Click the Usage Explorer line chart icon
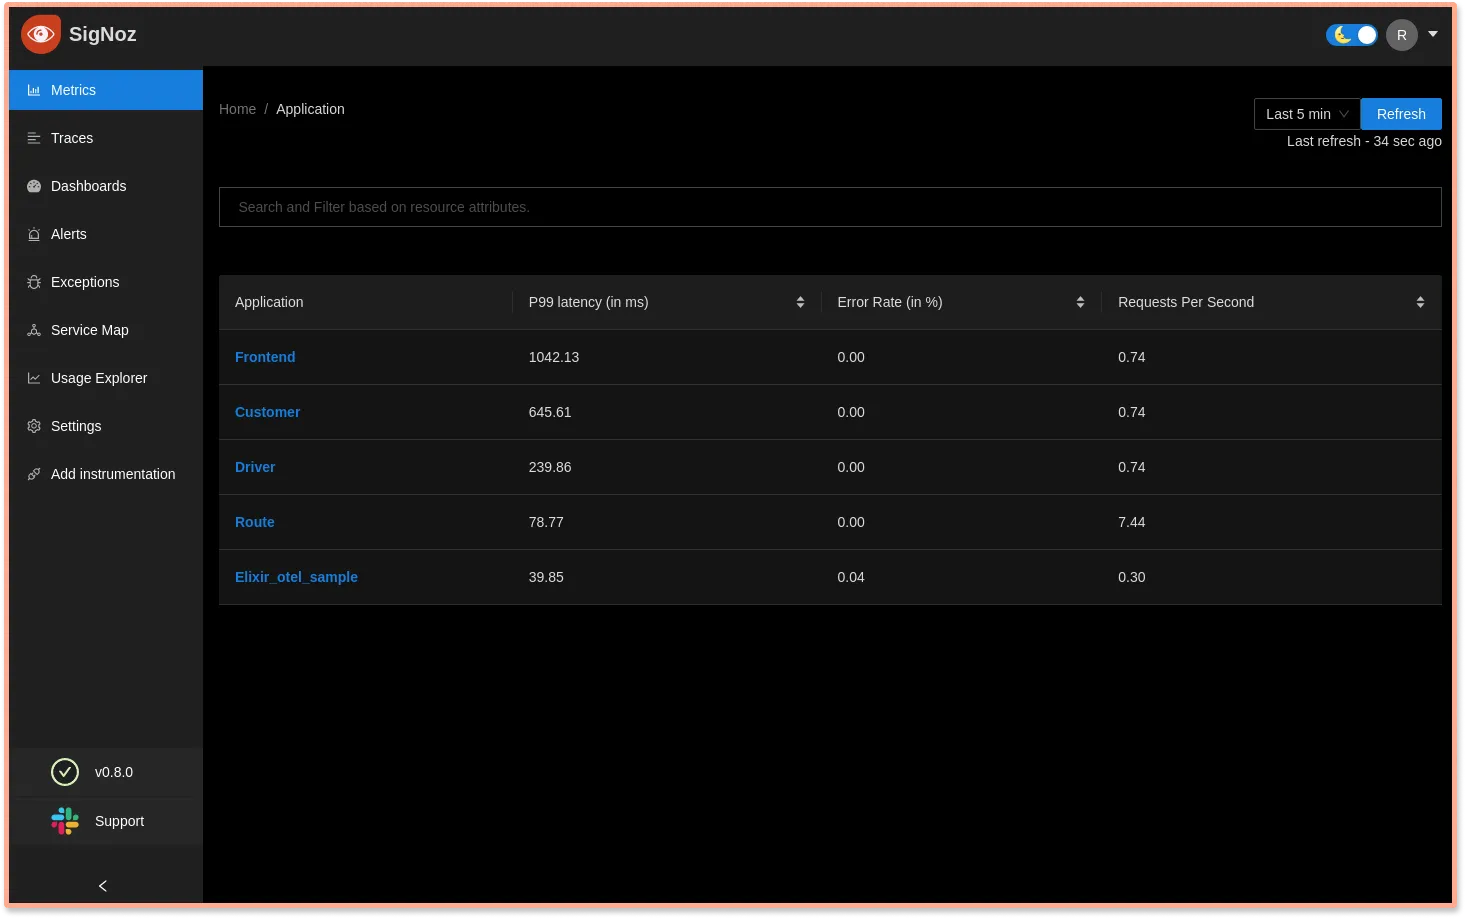Screen dimensions: 1465x918 click(34, 378)
